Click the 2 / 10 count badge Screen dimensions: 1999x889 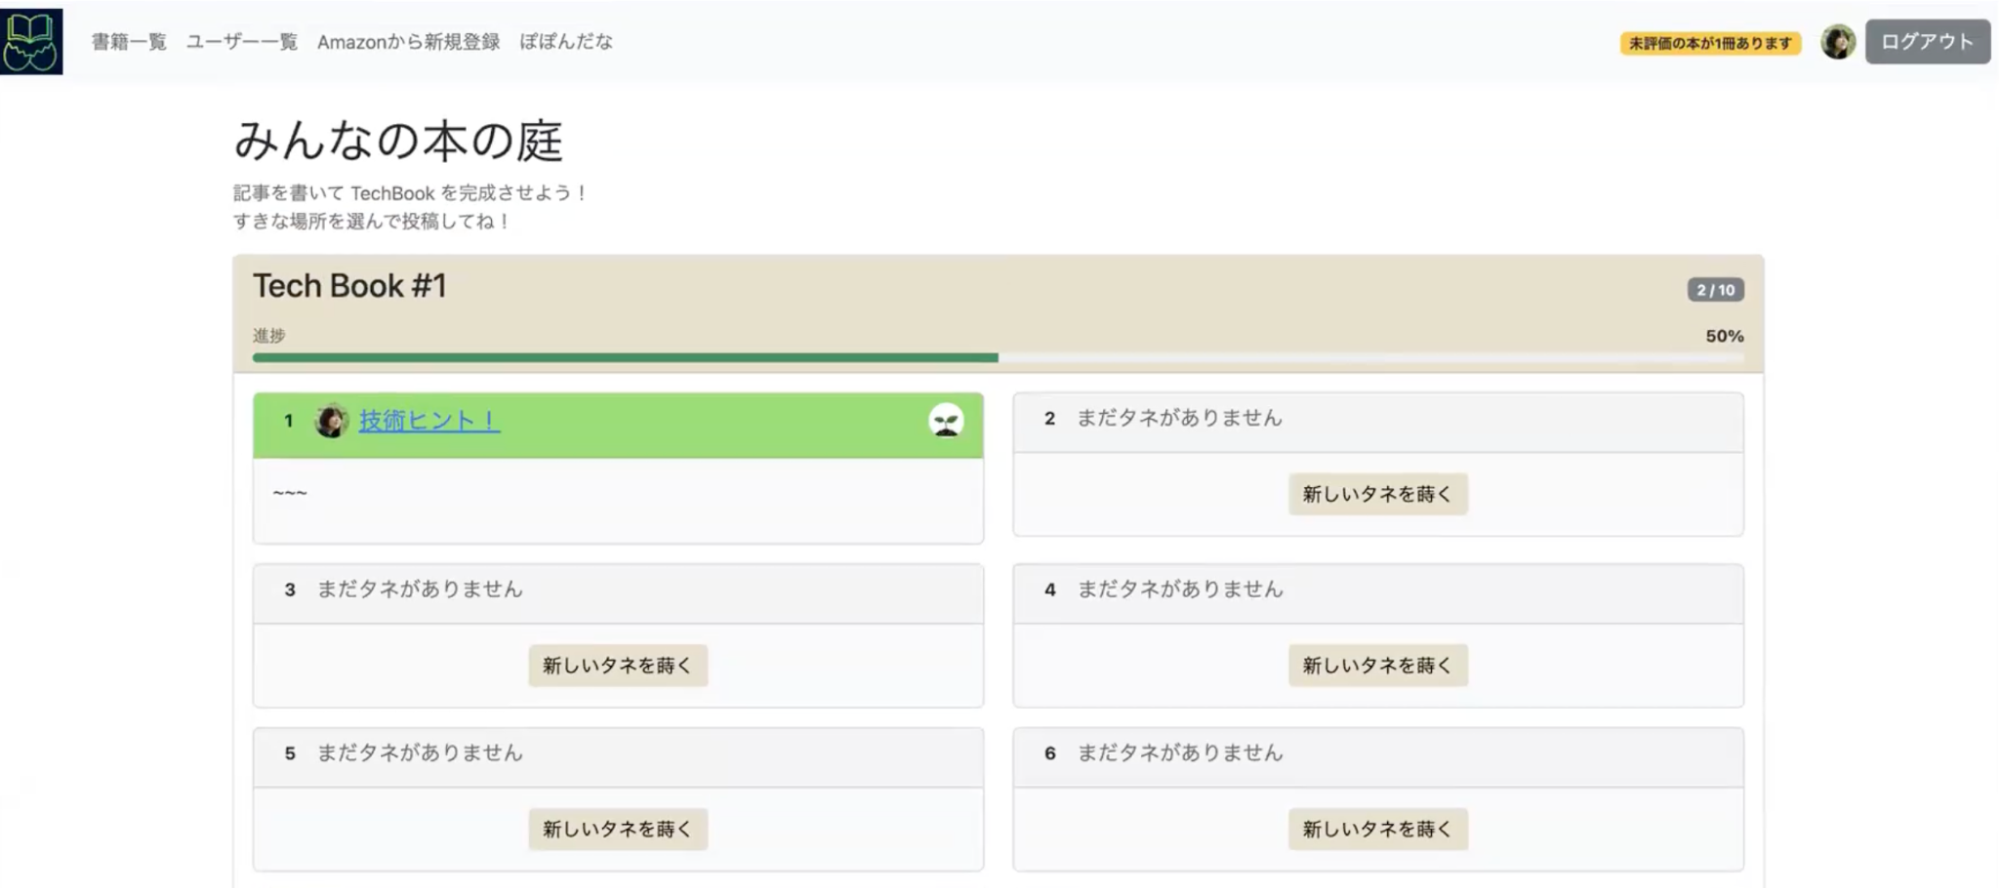click(1715, 290)
